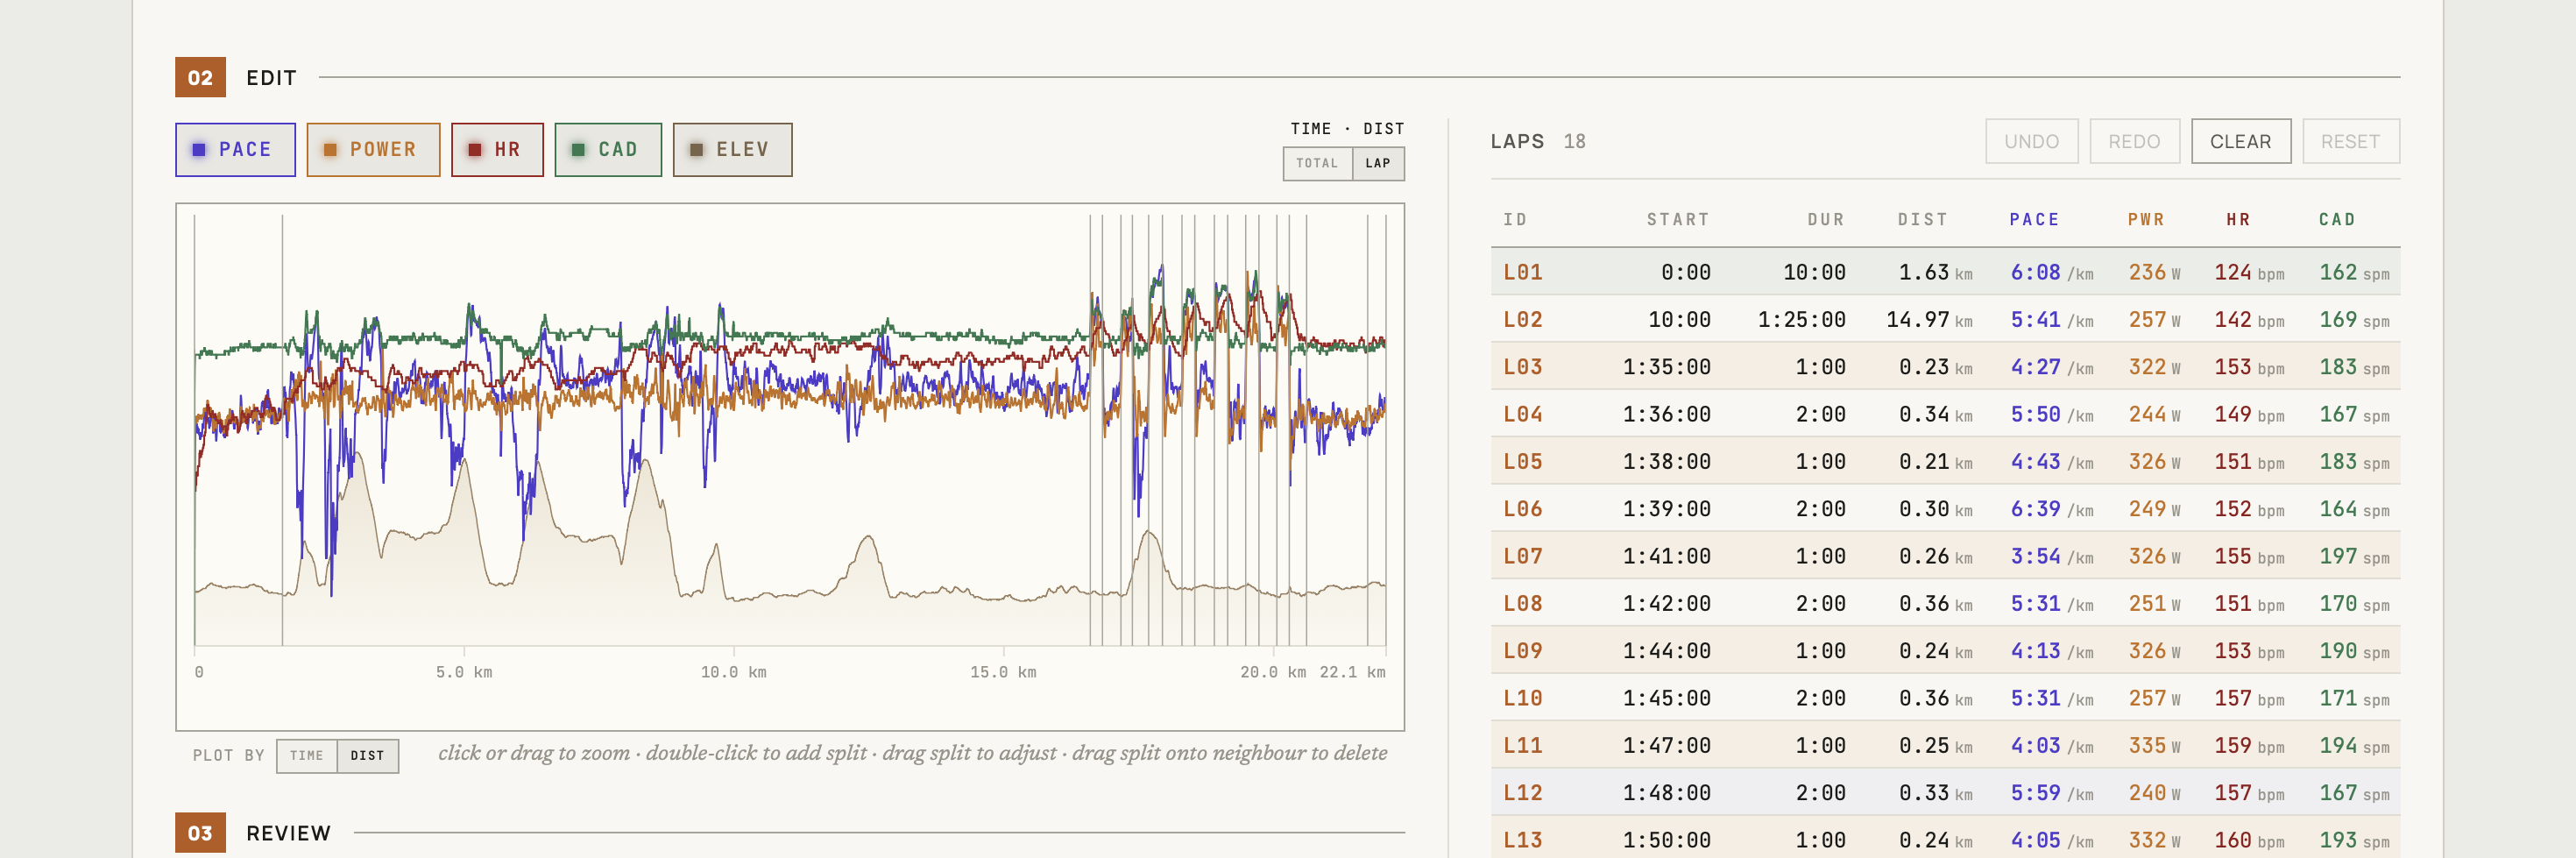The image size is (2576, 858).
Task: Click the RESET button
Action: click(2350, 142)
